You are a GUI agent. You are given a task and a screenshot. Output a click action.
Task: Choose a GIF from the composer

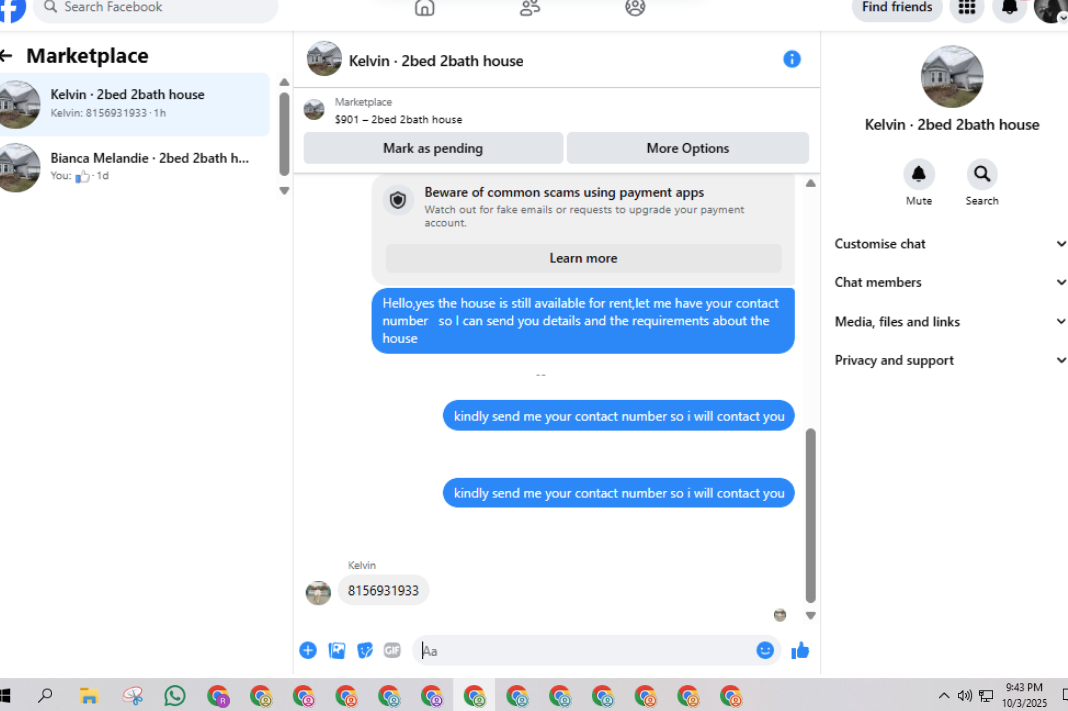tap(392, 650)
